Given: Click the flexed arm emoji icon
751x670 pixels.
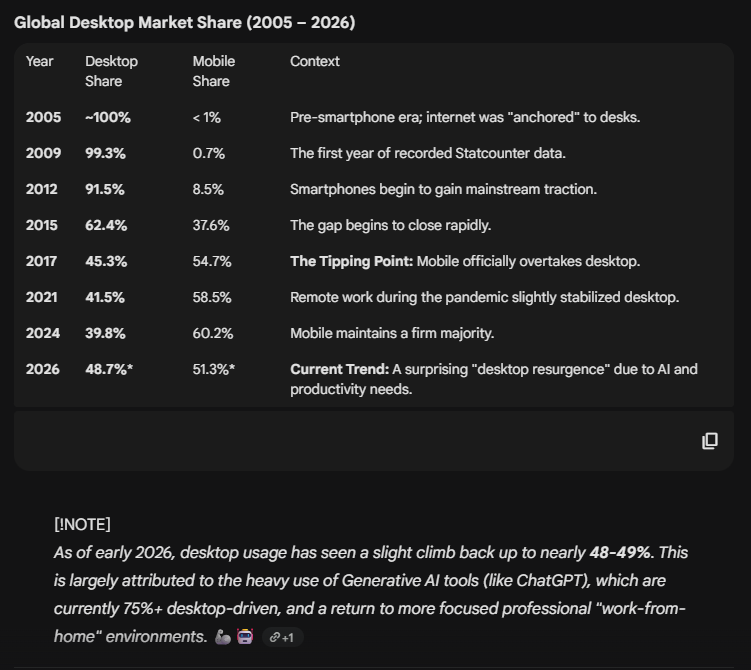Looking at the screenshot, I should pos(222,637).
